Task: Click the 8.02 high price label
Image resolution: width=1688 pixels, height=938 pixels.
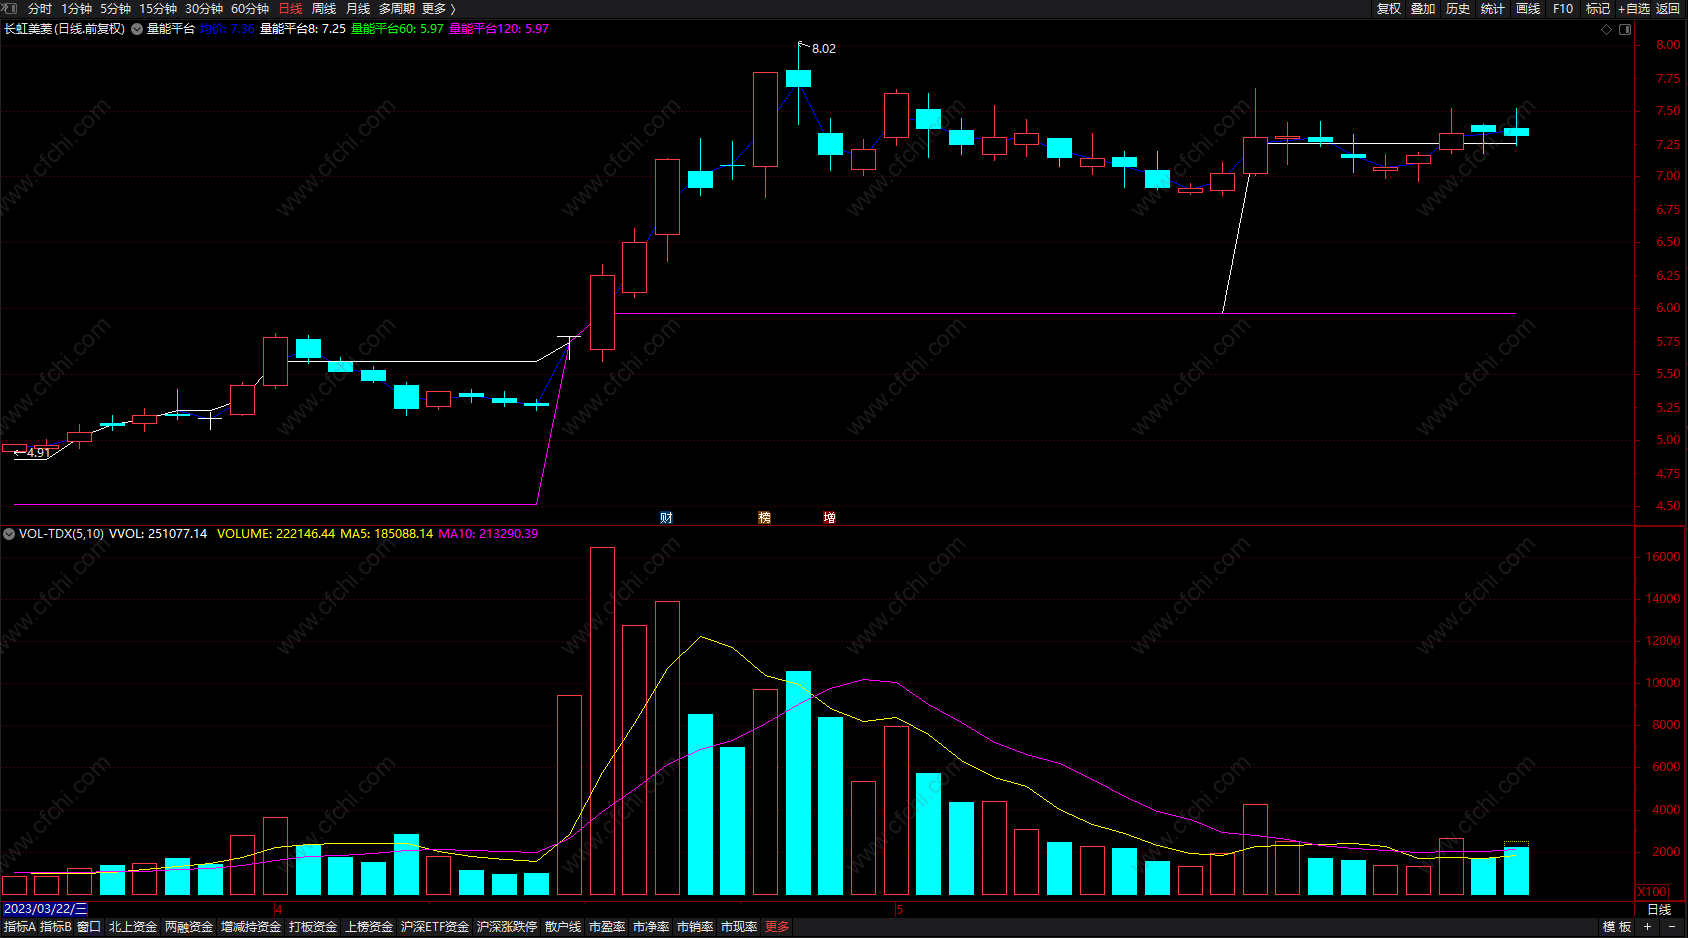Action: pyautogui.click(x=824, y=48)
